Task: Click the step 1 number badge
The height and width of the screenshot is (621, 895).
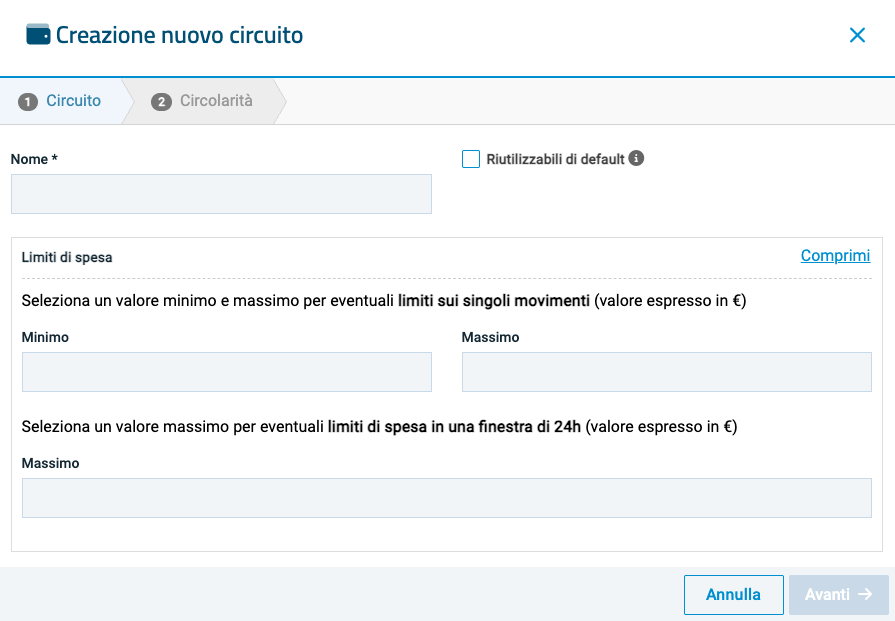Action: (28, 102)
